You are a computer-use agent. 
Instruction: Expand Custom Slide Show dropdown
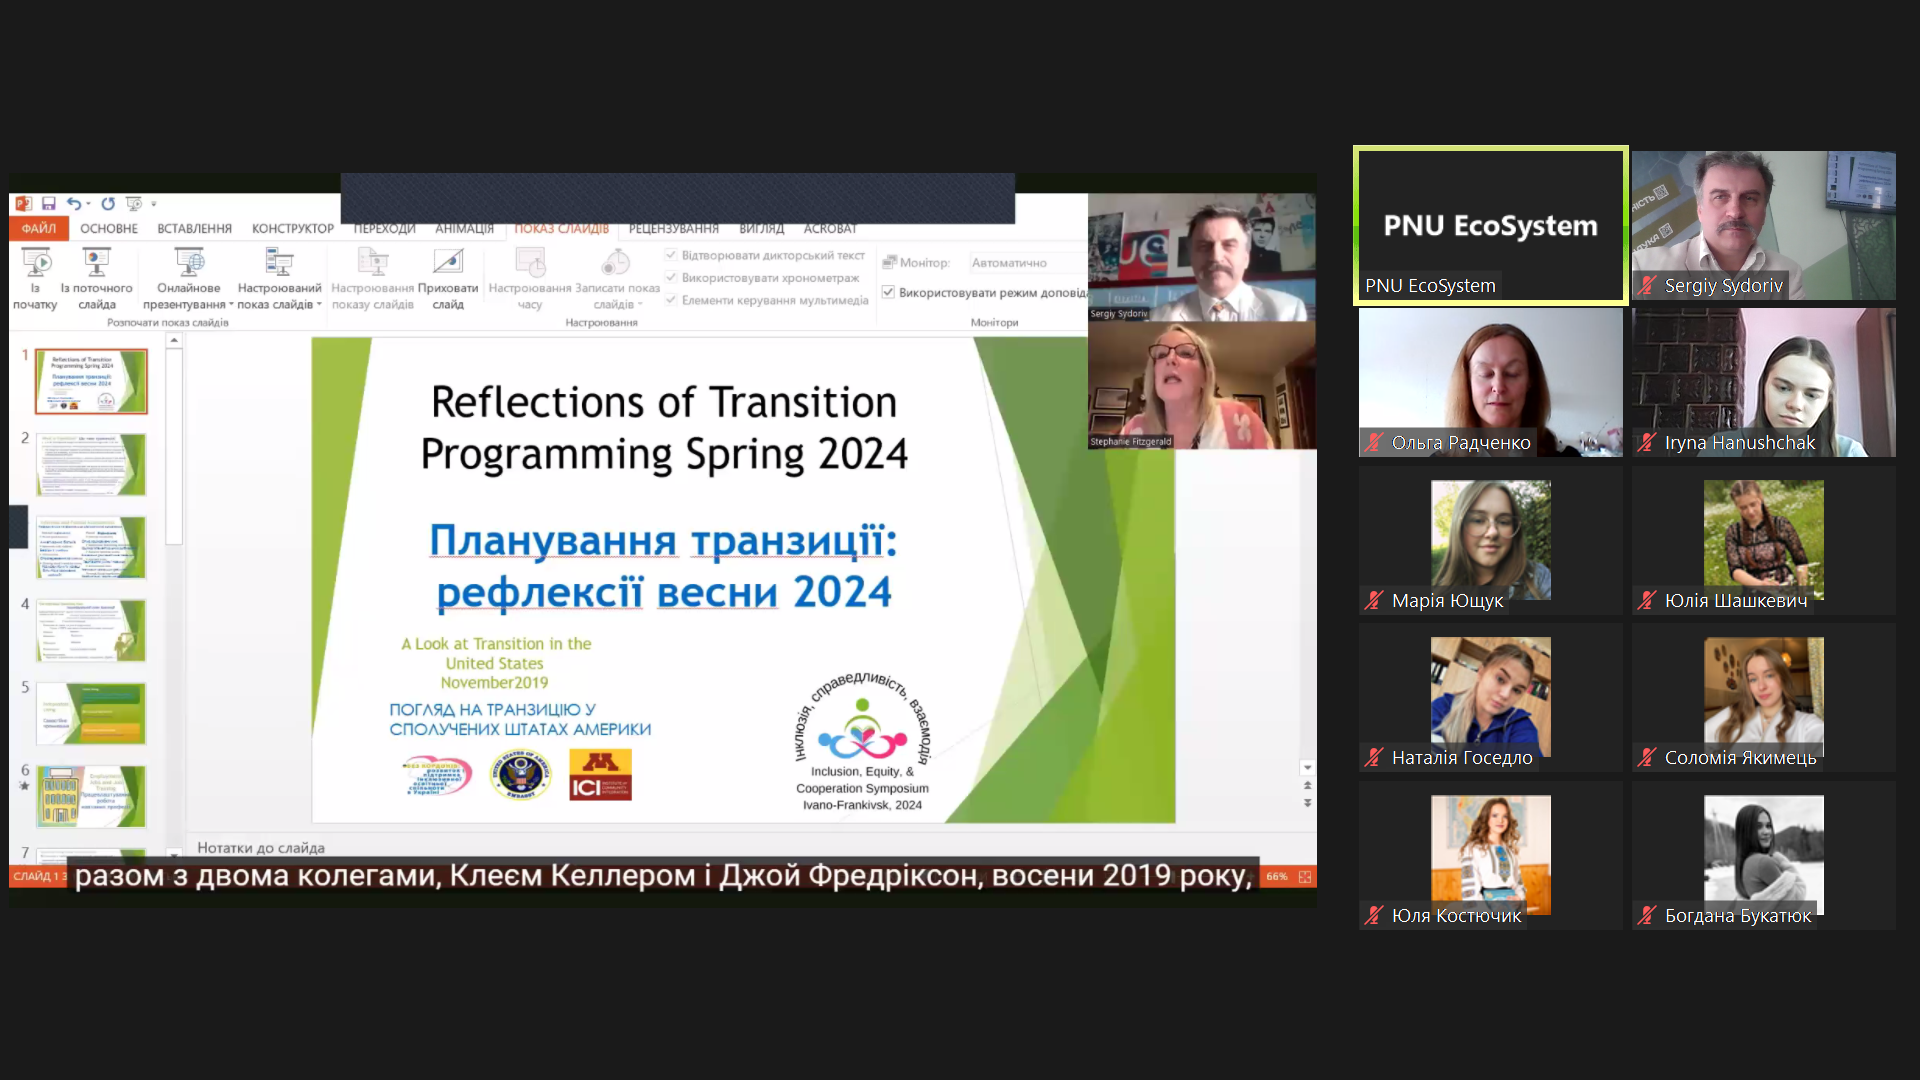click(319, 305)
